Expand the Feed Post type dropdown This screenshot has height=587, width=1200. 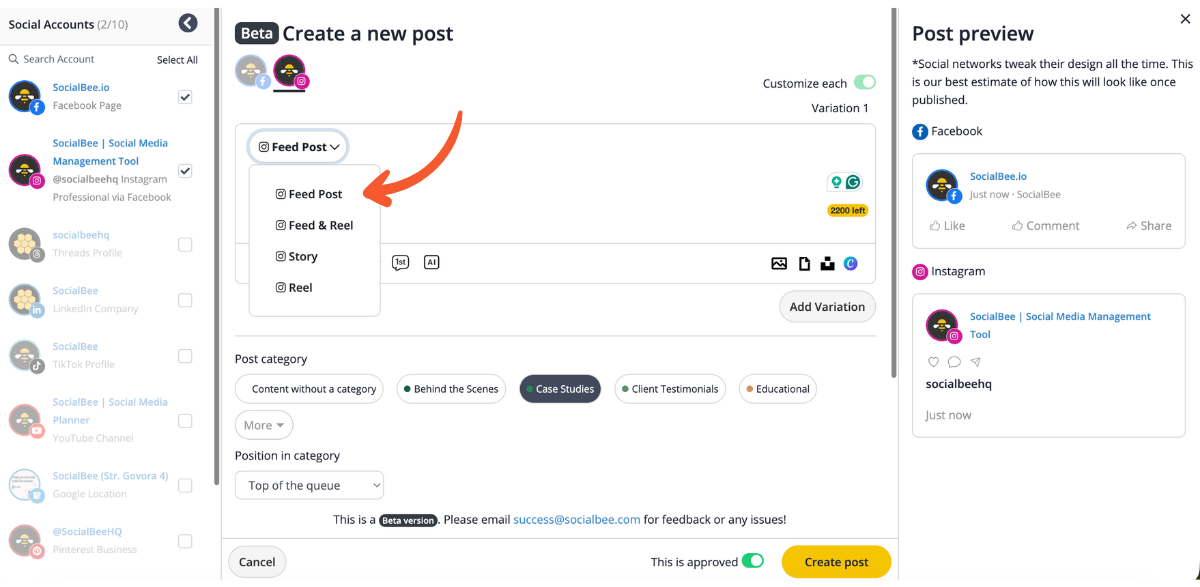(x=299, y=147)
